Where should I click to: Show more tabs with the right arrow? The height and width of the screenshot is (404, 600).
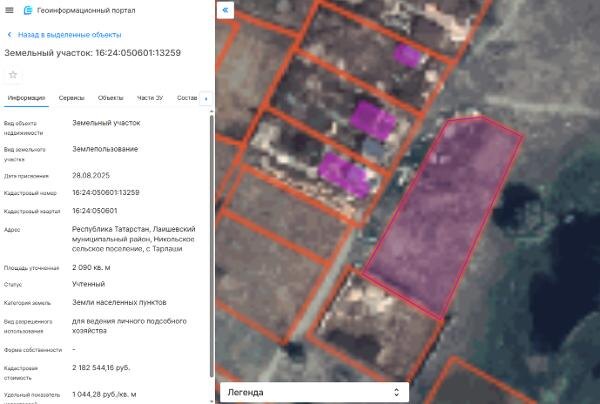[x=206, y=99]
